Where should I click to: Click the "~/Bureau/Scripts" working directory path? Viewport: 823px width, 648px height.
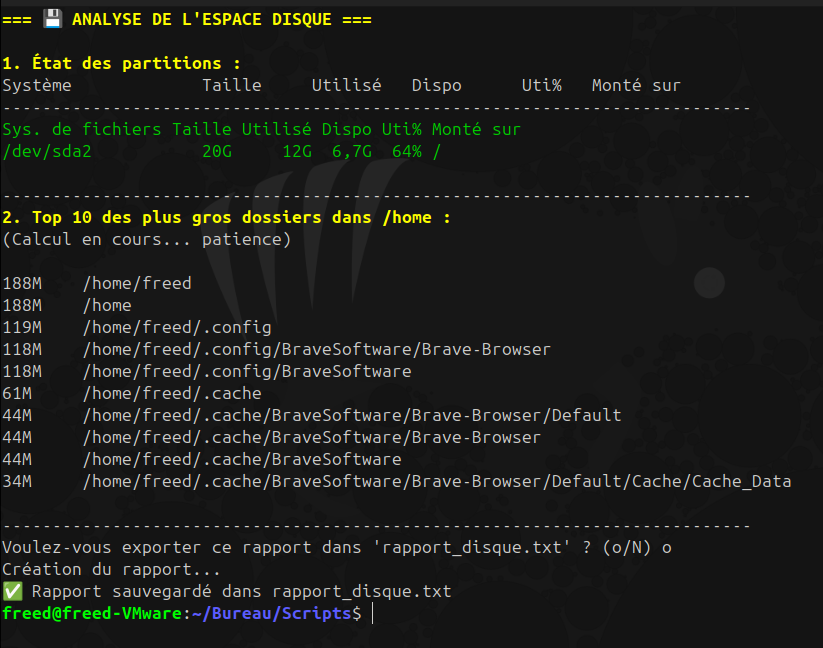click(x=271, y=613)
